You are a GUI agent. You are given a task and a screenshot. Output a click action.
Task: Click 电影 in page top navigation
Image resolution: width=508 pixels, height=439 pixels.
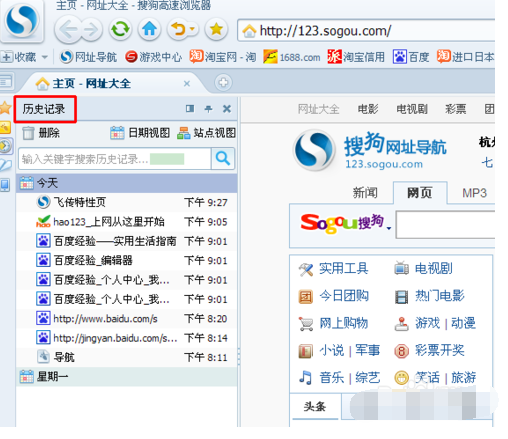pyautogui.click(x=368, y=109)
